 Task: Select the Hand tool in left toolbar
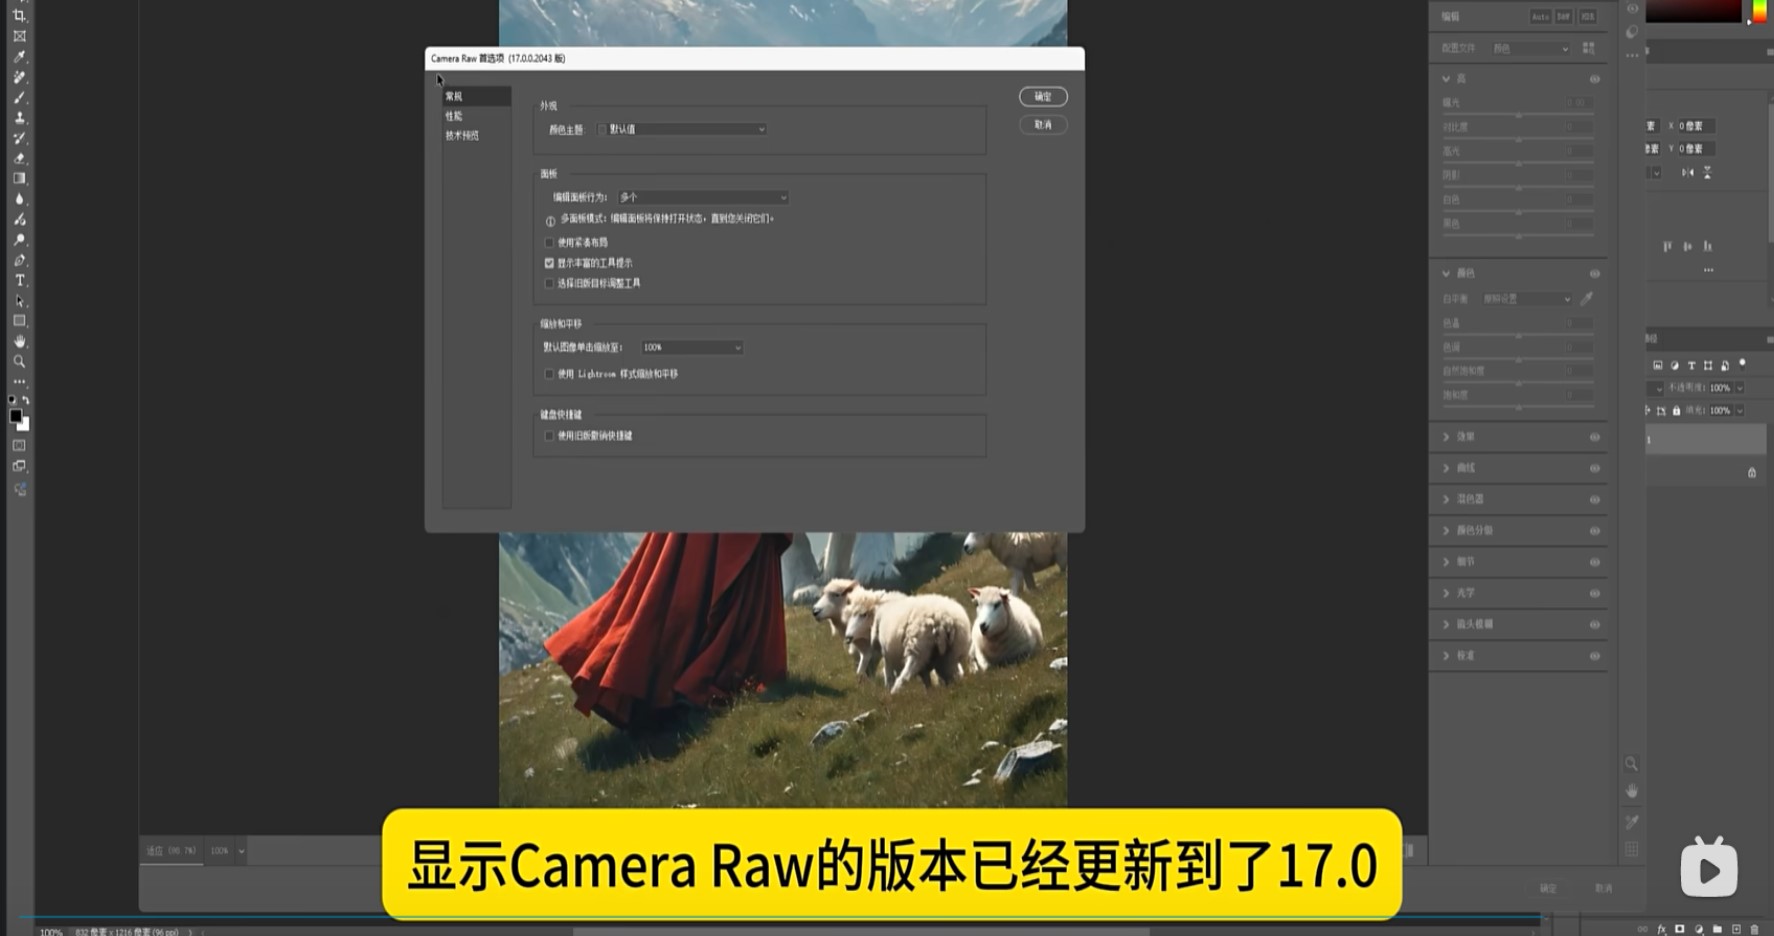coord(19,341)
